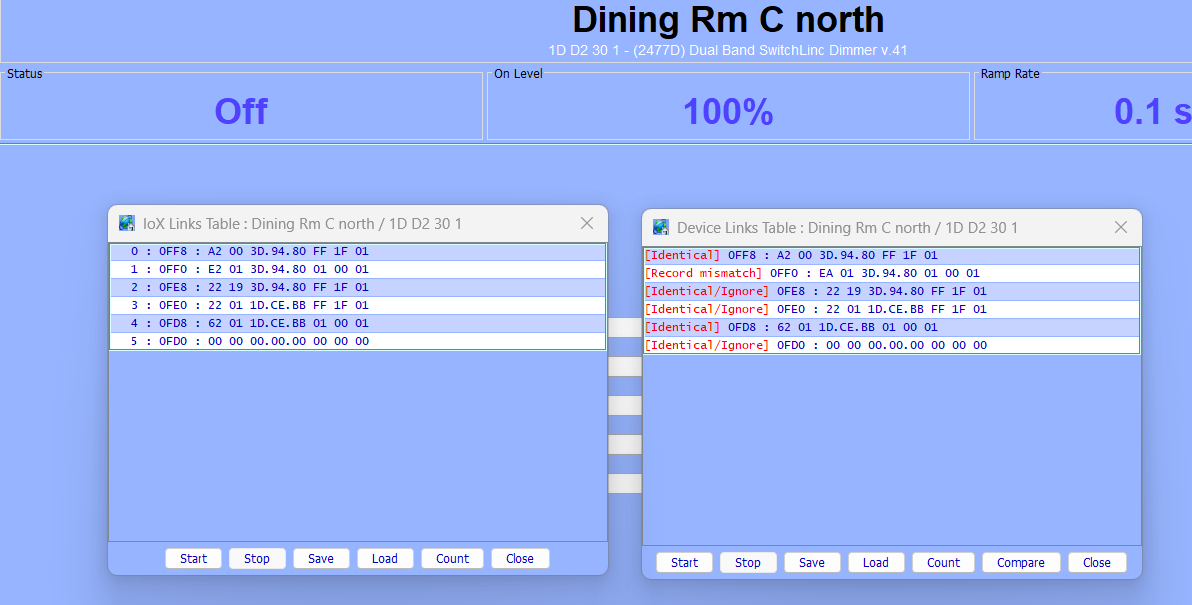Click Stop in the IoX Links Table
This screenshot has height=605, width=1192.
[257, 559]
